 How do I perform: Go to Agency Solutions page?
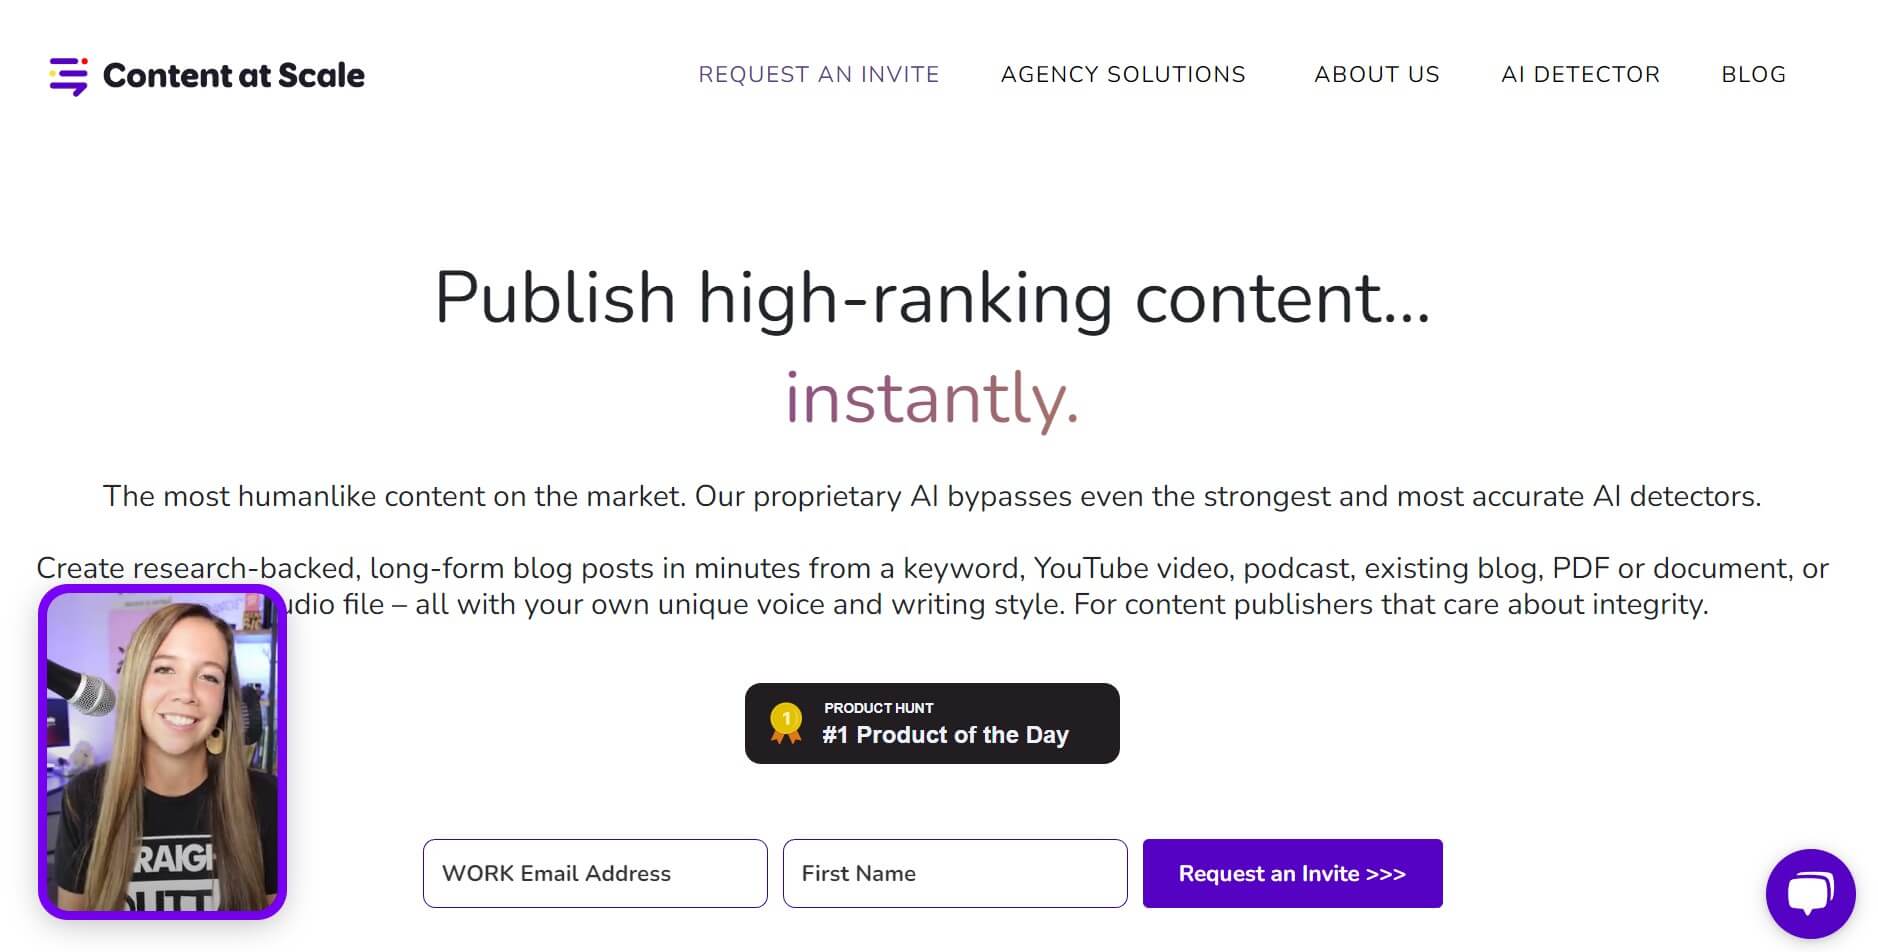click(x=1123, y=75)
